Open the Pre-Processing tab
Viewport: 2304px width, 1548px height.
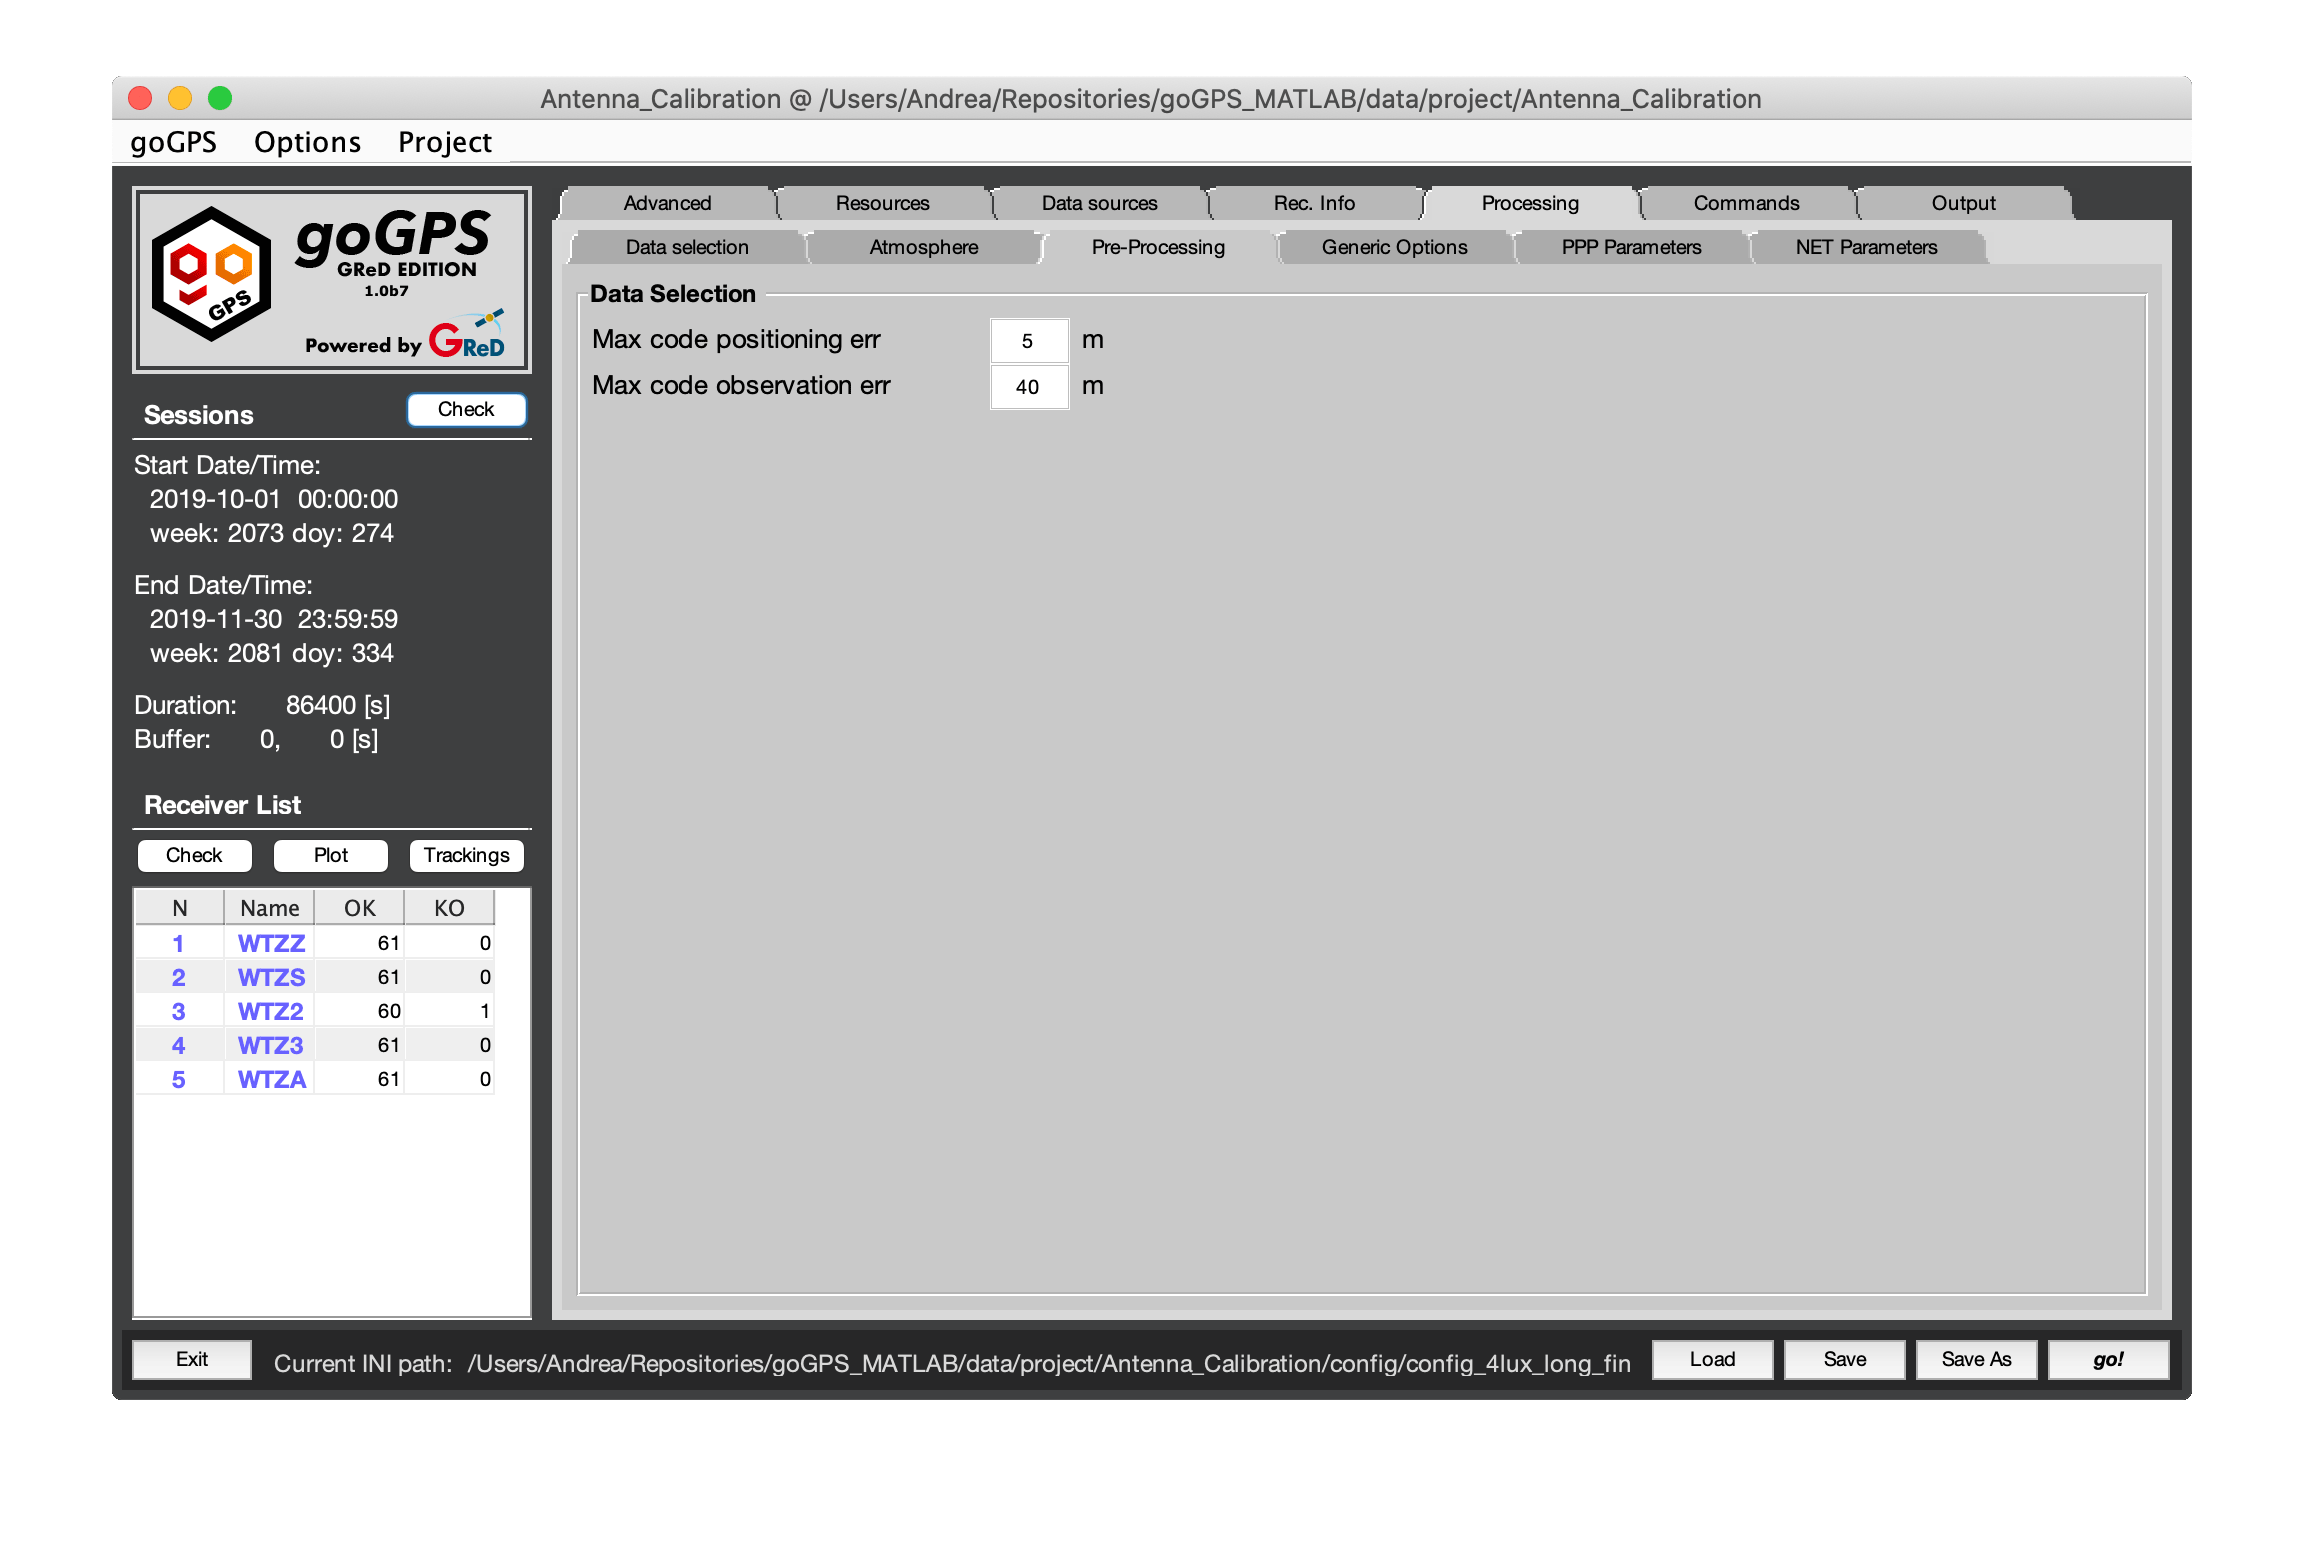(x=1155, y=247)
